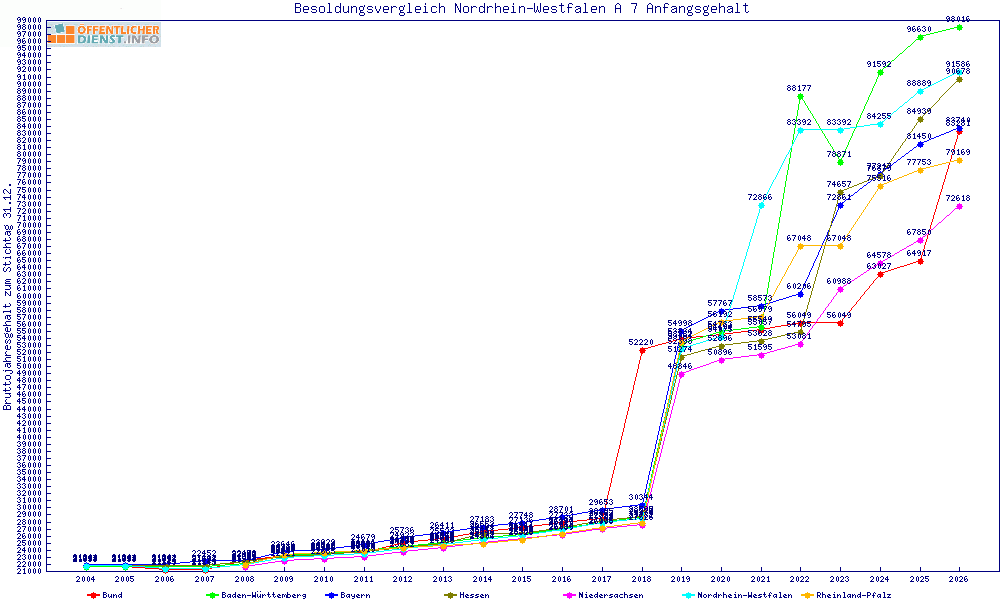Click the orange Rheinland-Pfalz legend marker

tap(807, 596)
